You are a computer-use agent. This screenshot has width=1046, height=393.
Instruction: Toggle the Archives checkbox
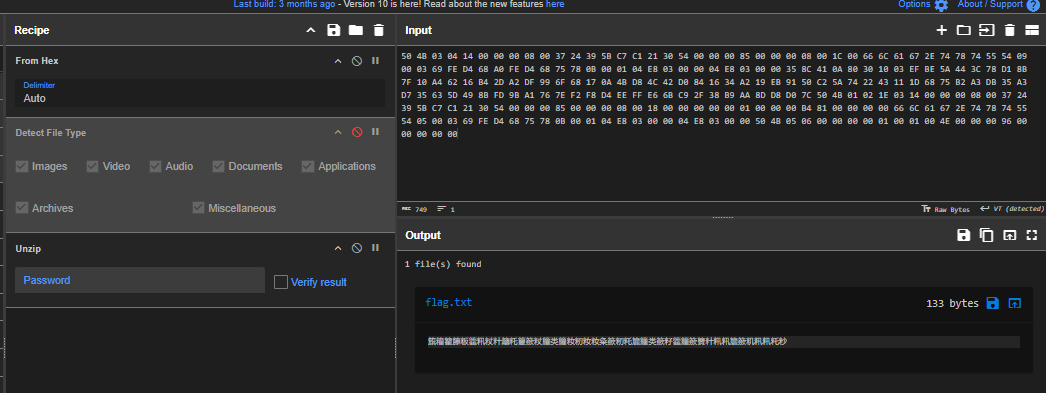[22, 208]
